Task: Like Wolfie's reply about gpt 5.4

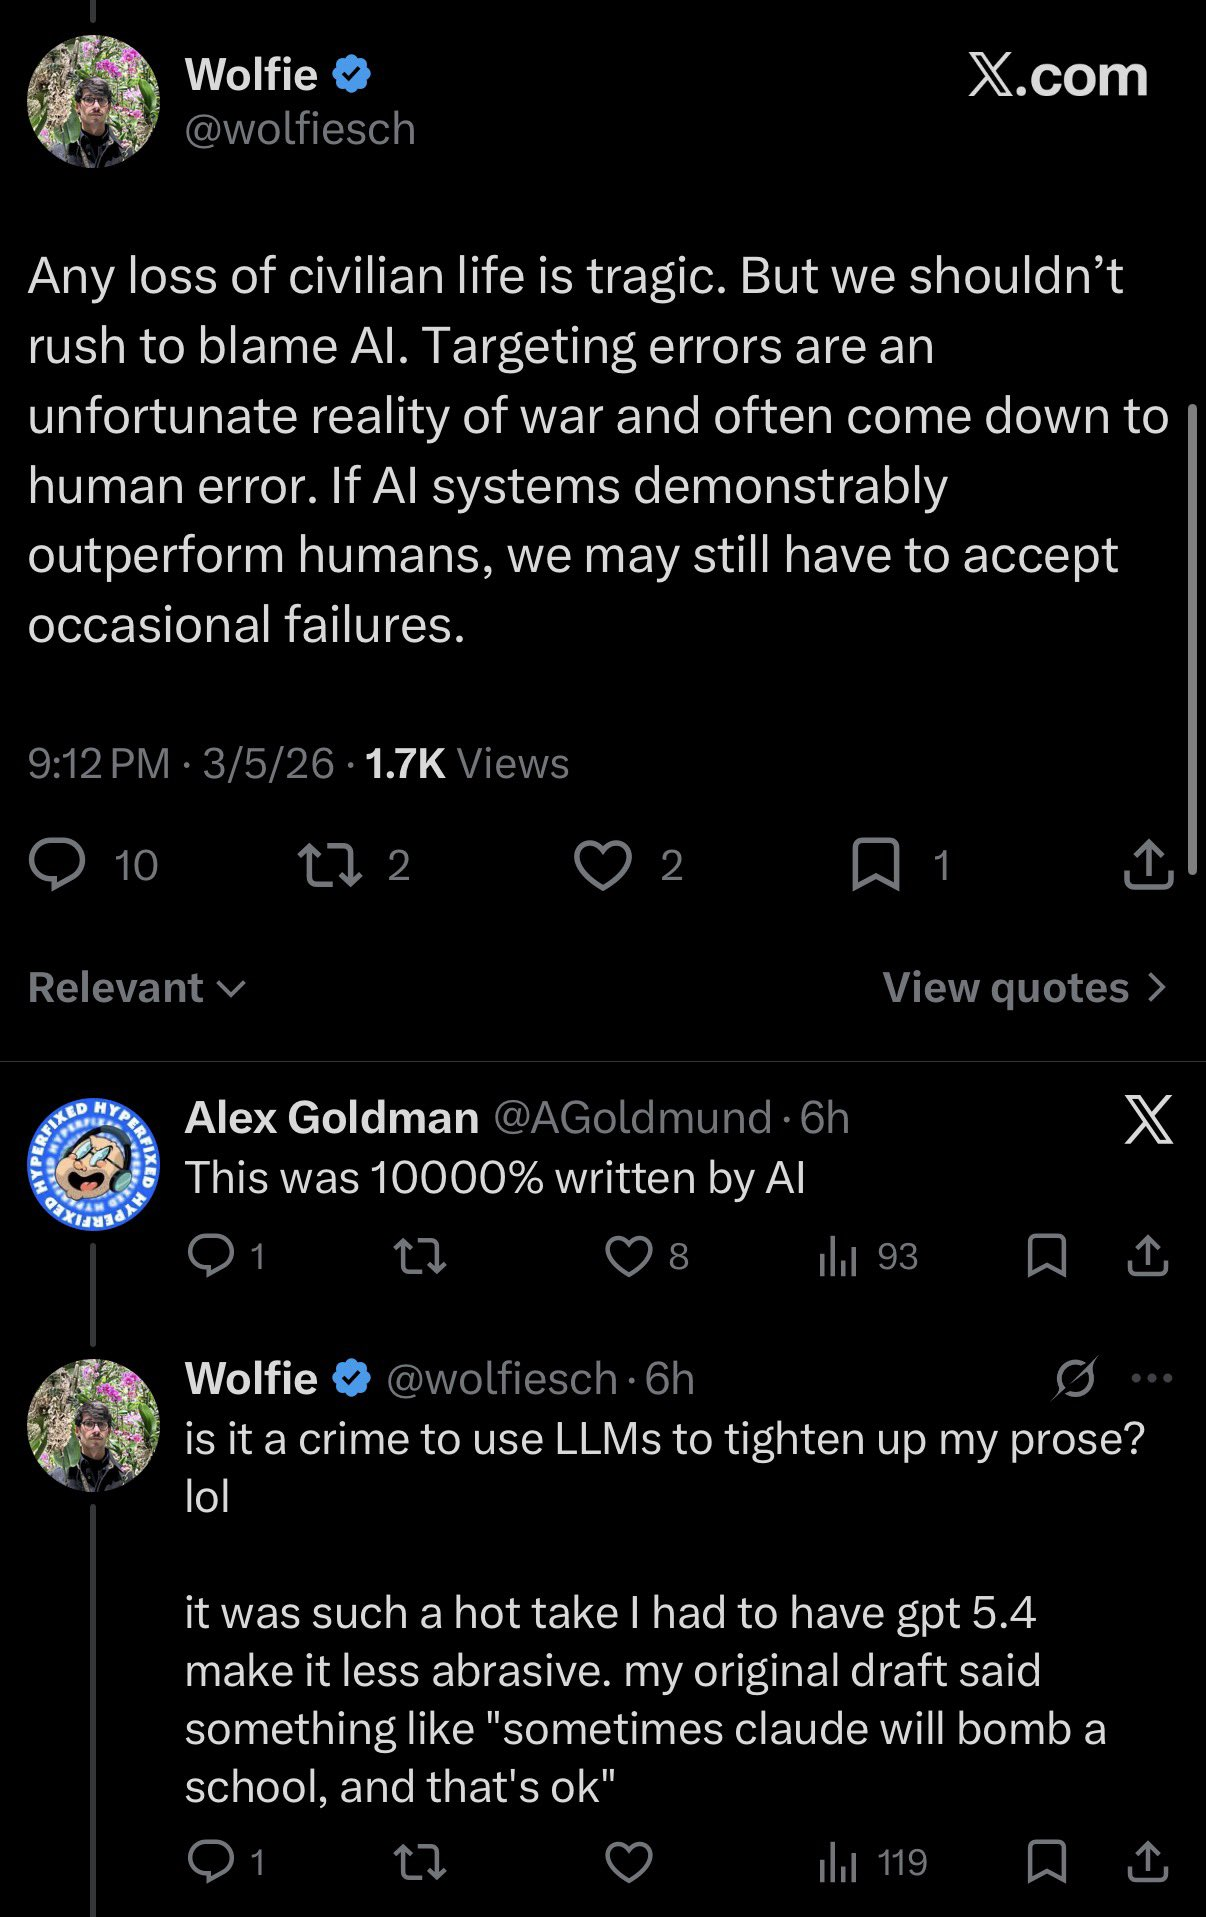Action: pyautogui.click(x=629, y=1862)
